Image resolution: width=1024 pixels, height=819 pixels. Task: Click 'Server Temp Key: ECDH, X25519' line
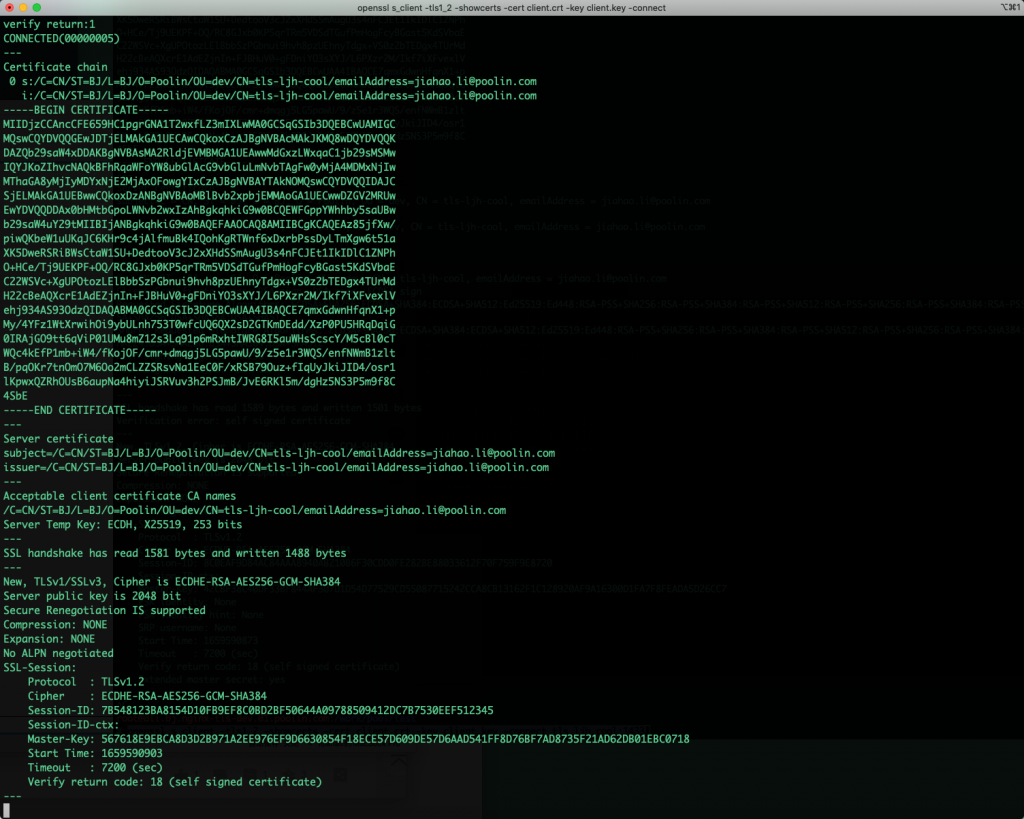[x=123, y=524]
